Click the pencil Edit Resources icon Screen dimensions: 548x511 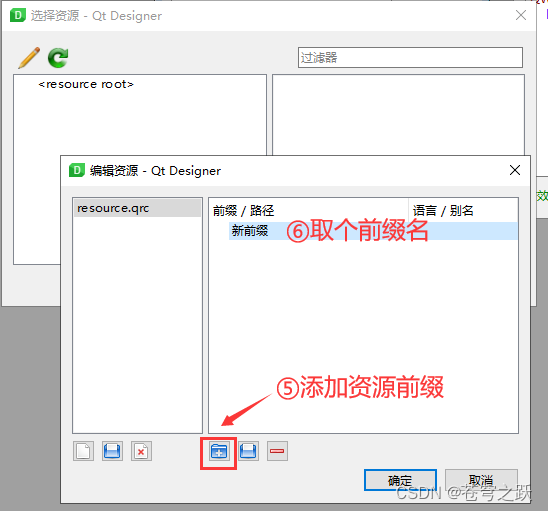click(29, 58)
